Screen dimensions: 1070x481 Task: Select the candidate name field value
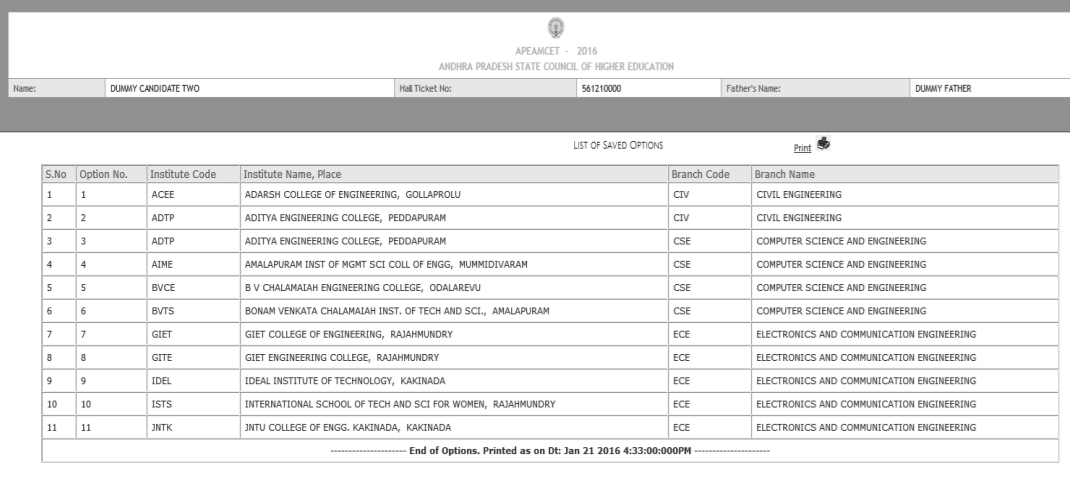[x=154, y=89]
